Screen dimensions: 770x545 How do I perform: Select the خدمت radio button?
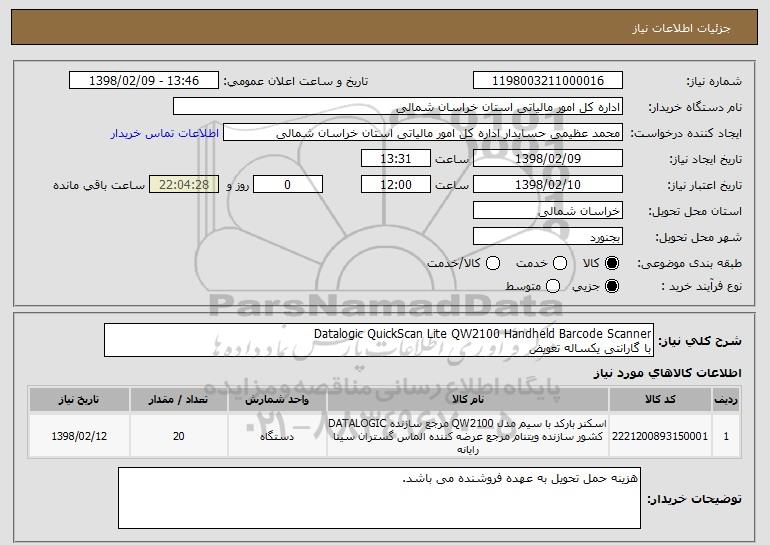(560, 263)
